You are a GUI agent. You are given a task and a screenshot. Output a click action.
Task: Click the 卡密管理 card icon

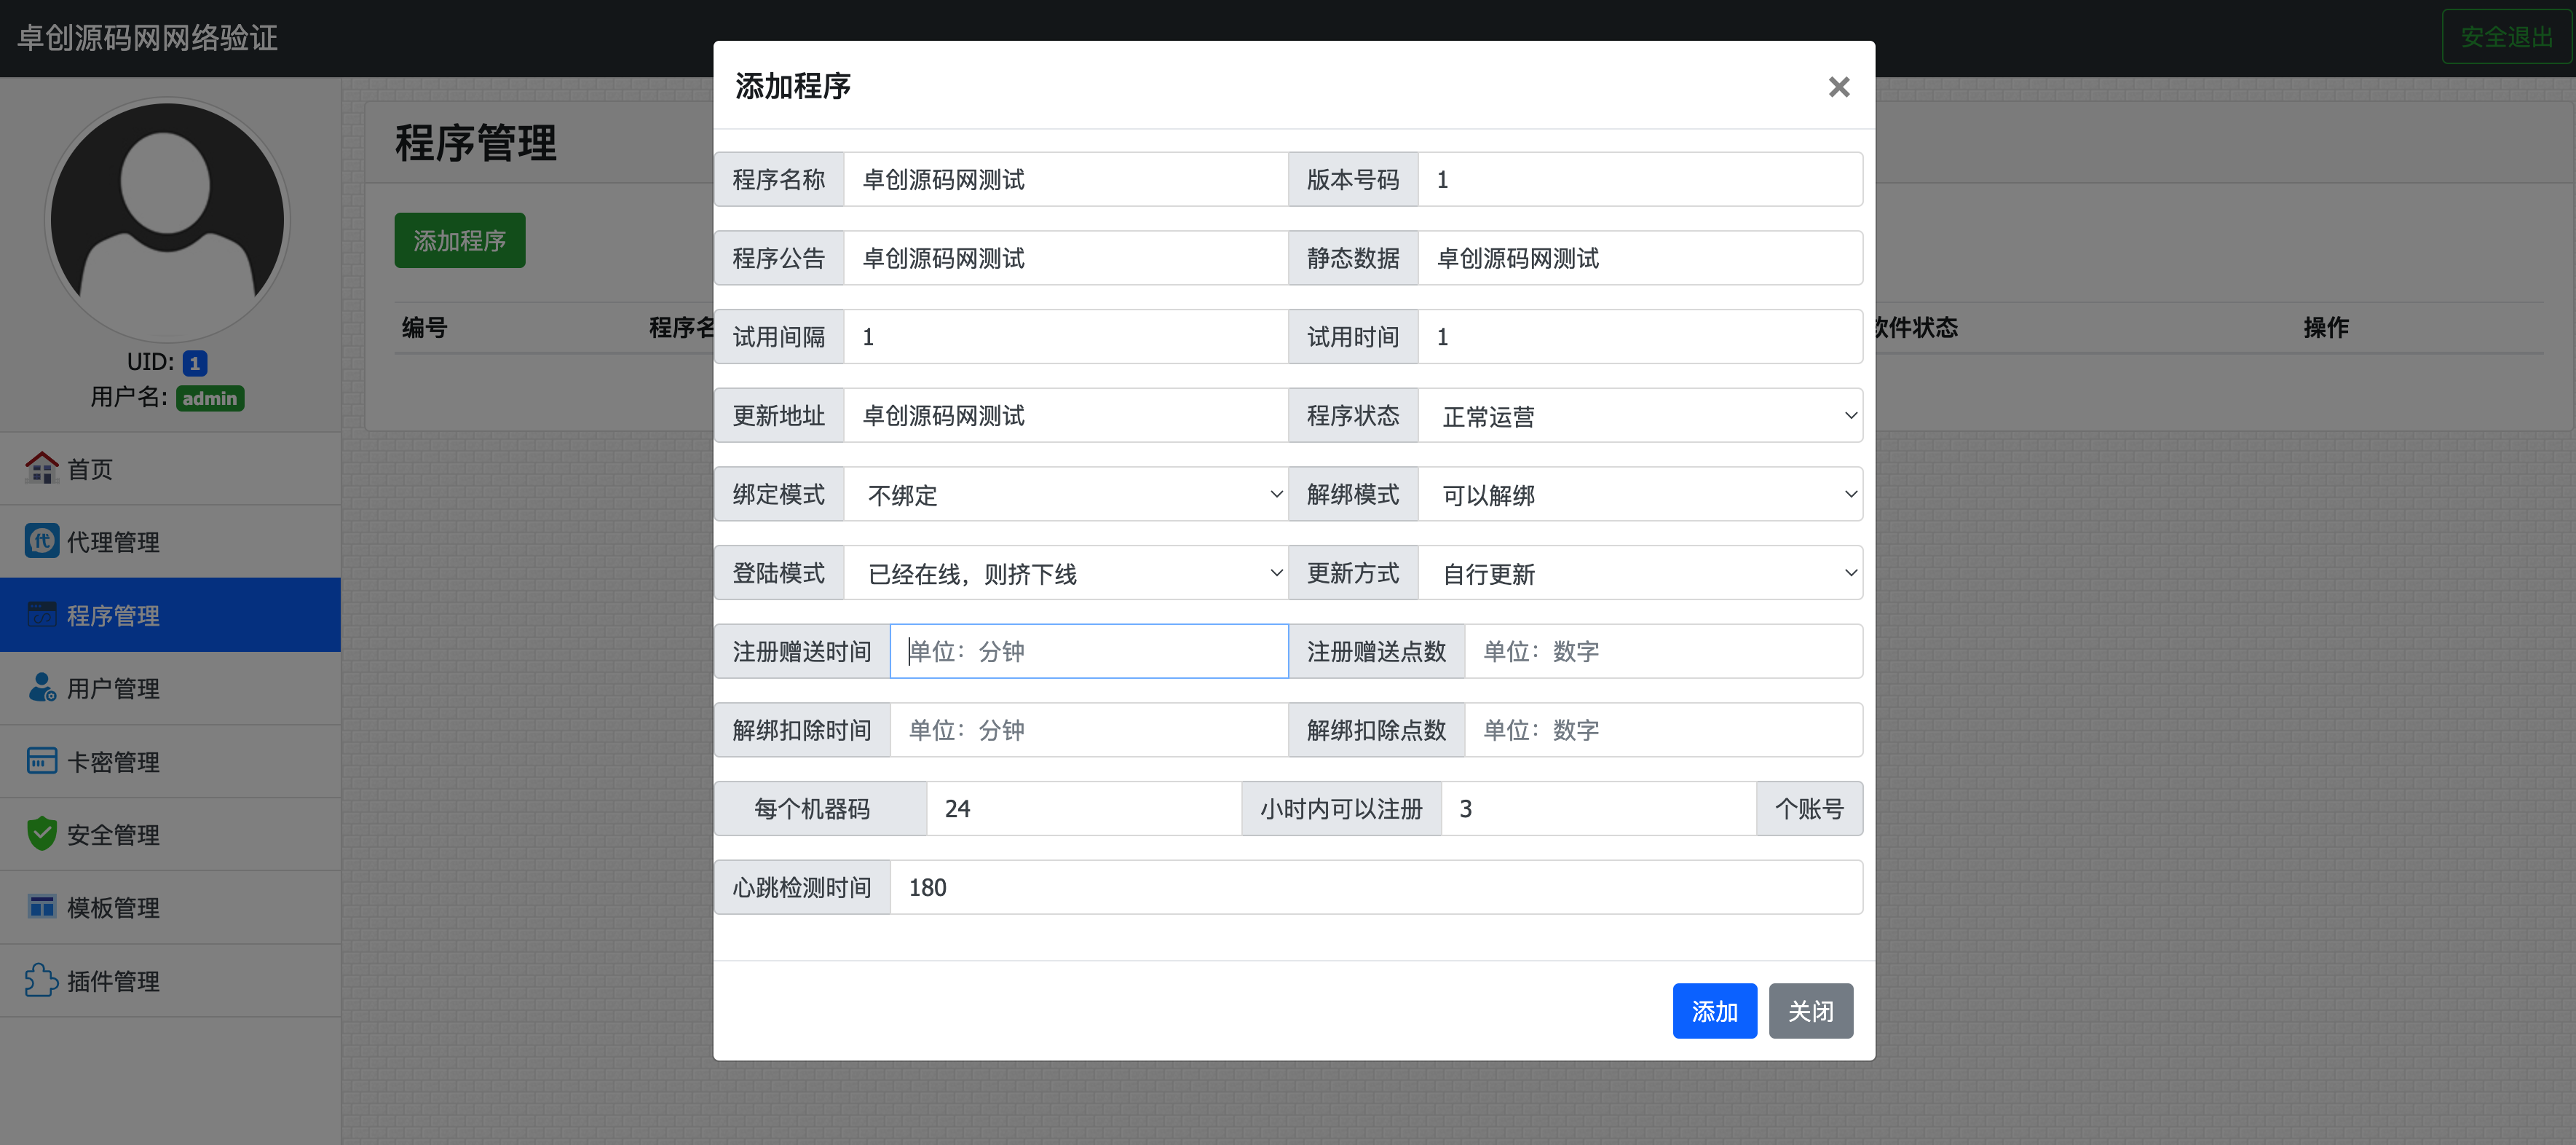pos(41,761)
